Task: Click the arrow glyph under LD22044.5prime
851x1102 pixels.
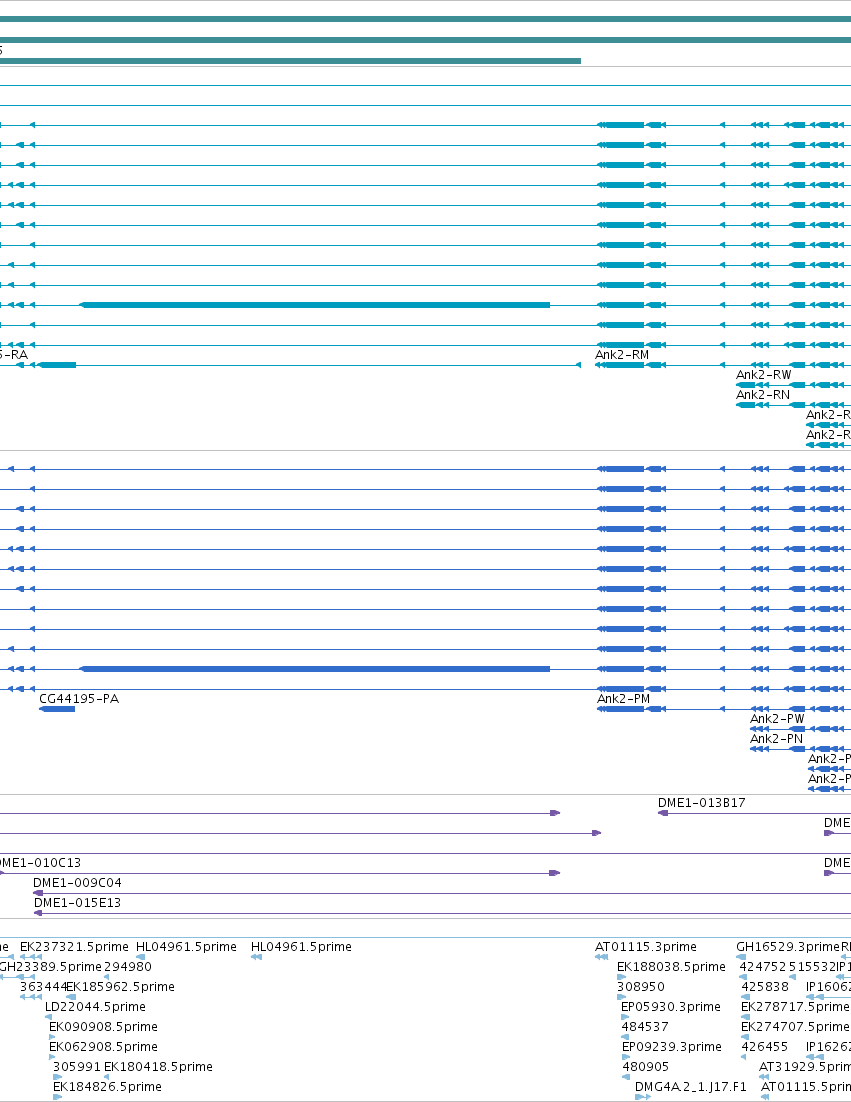Action: tap(48, 1017)
